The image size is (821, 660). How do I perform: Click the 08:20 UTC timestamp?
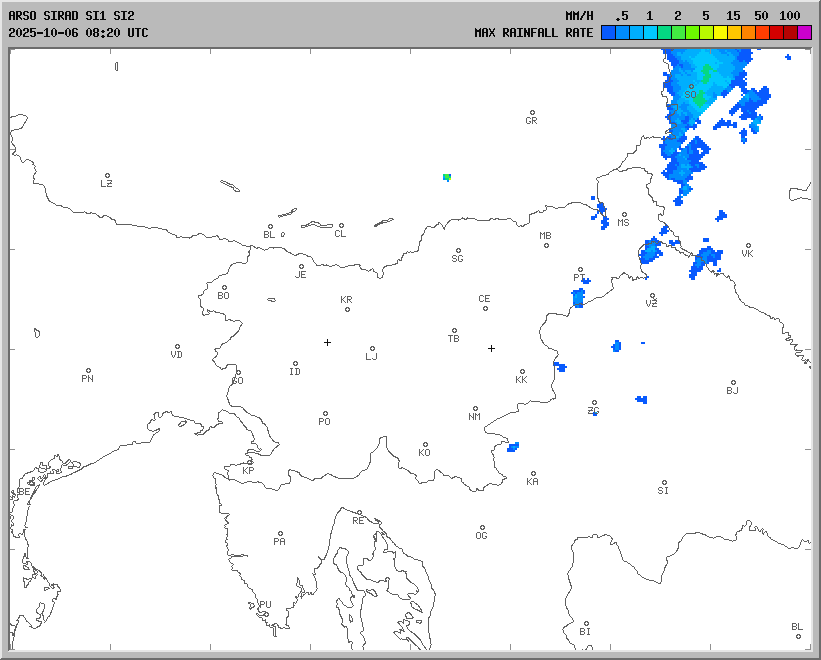(x=111, y=32)
